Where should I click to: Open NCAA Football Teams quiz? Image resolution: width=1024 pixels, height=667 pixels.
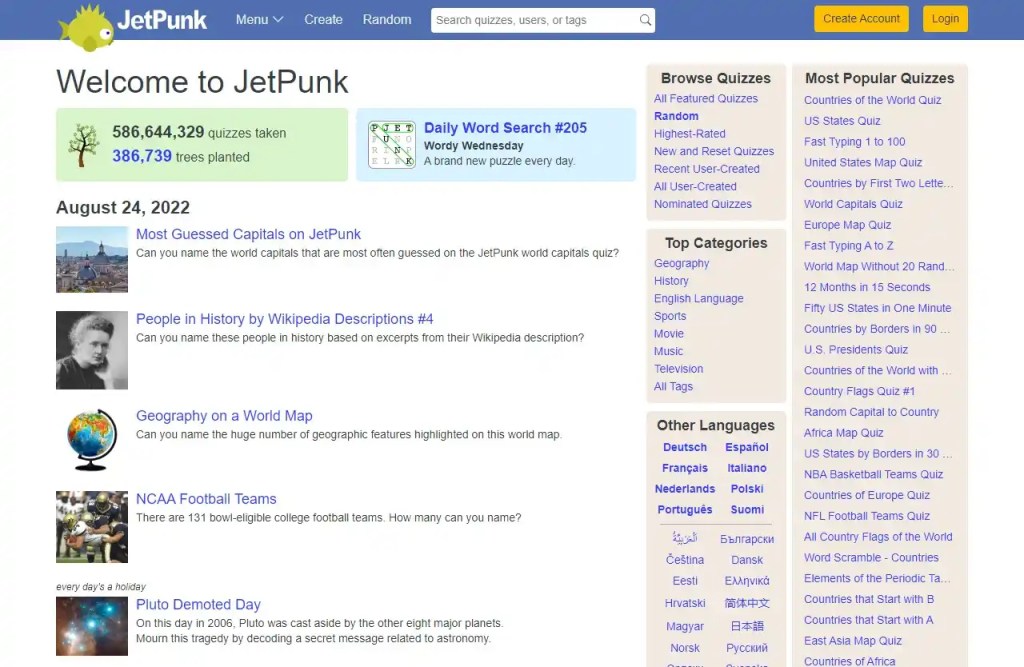pyautogui.click(x=206, y=498)
